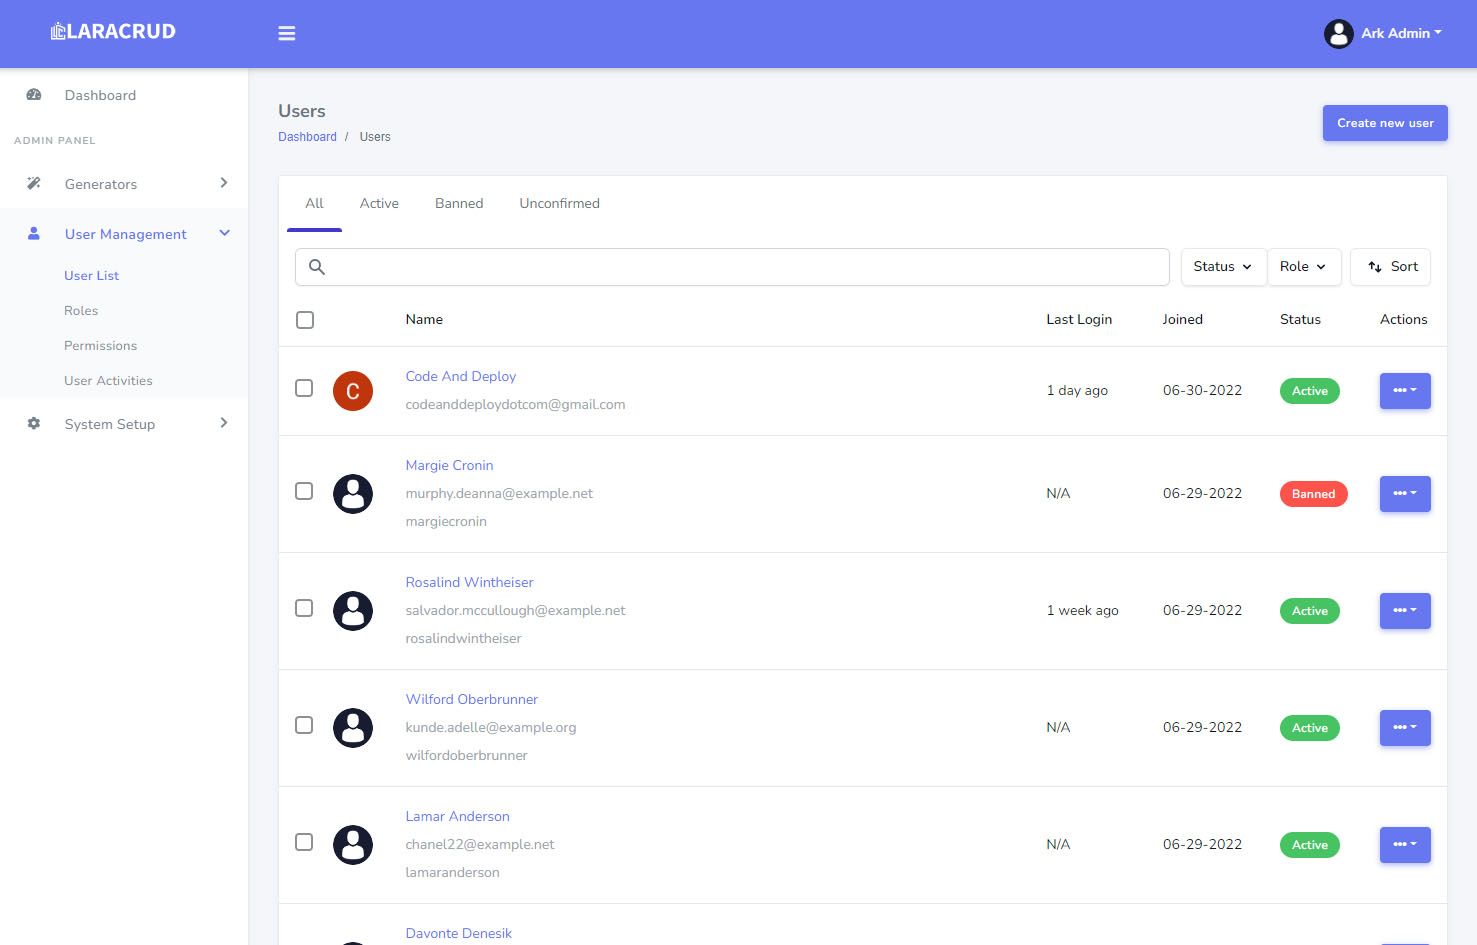This screenshot has width=1477, height=945.
Task: Check the box for Code And Deploy
Action: (x=304, y=388)
